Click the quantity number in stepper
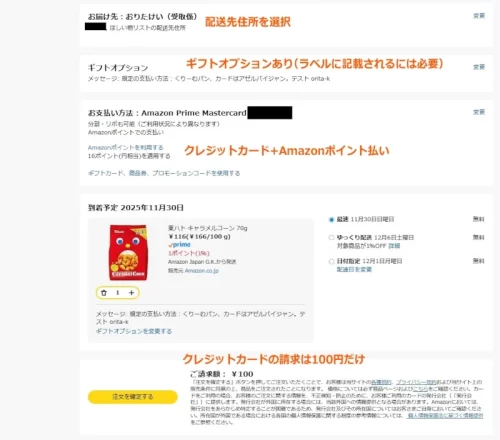The image size is (500, 440). [x=117, y=293]
